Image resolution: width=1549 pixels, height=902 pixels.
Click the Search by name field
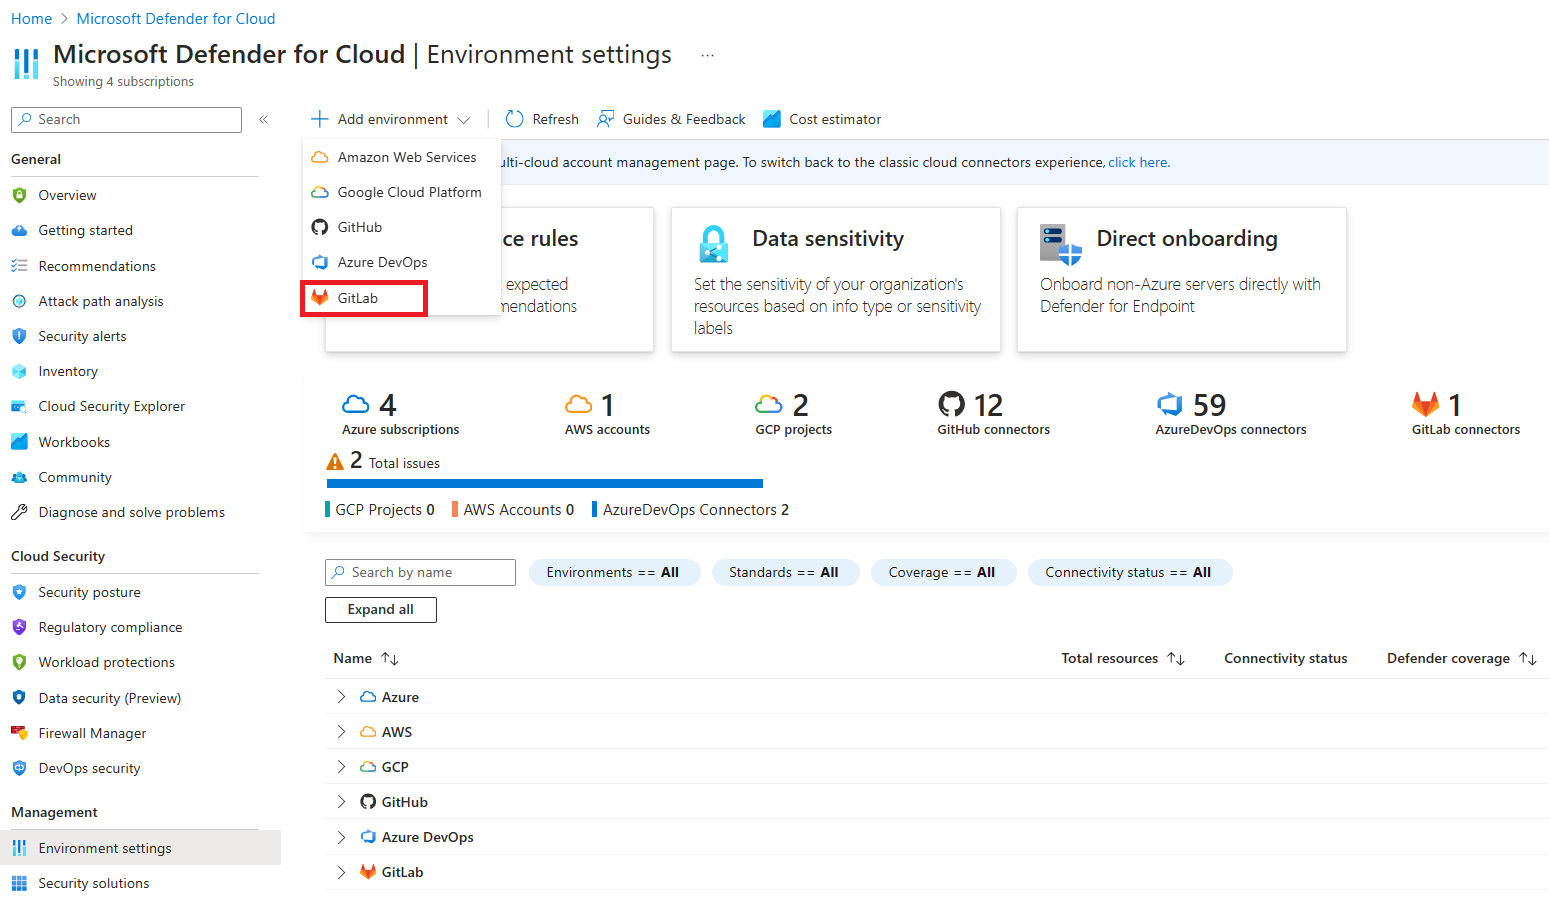[420, 572]
